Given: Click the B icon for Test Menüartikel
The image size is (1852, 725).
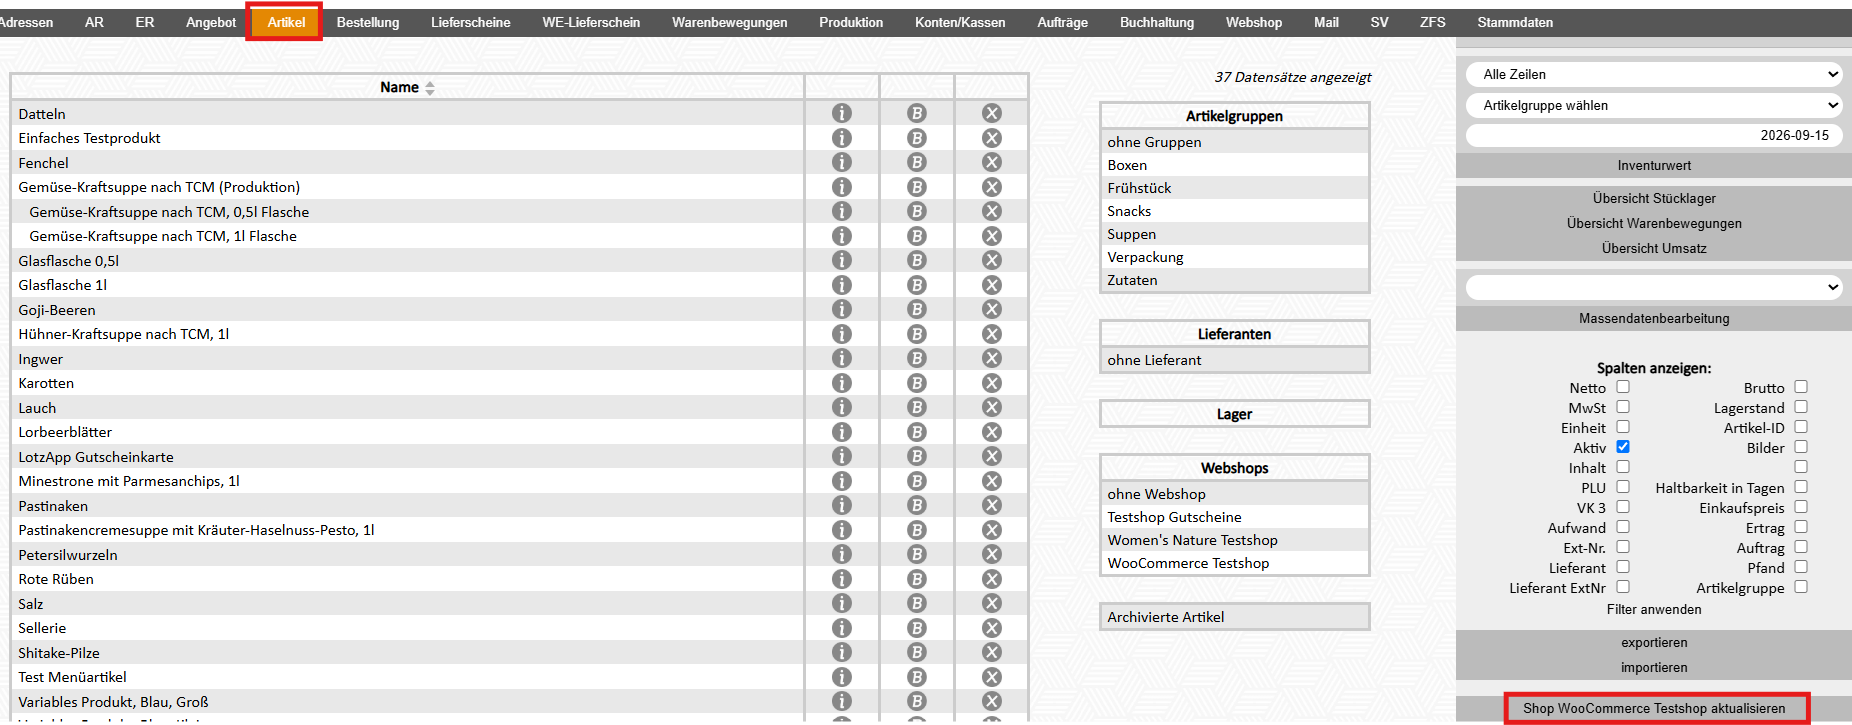Looking at the screenshot, I should 917,677.
